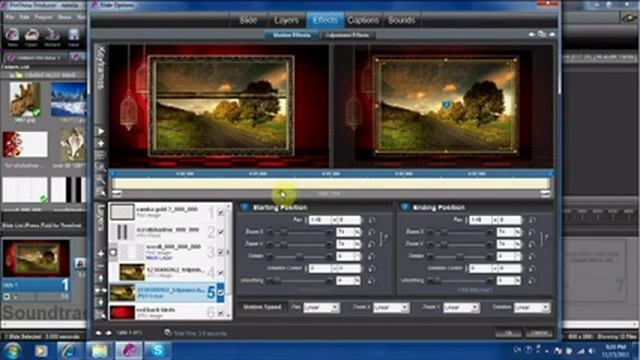Open Windows Explorer folder on taskbar
The width and height of the screenshot is (640, 360).
click(x=99, y=351)
